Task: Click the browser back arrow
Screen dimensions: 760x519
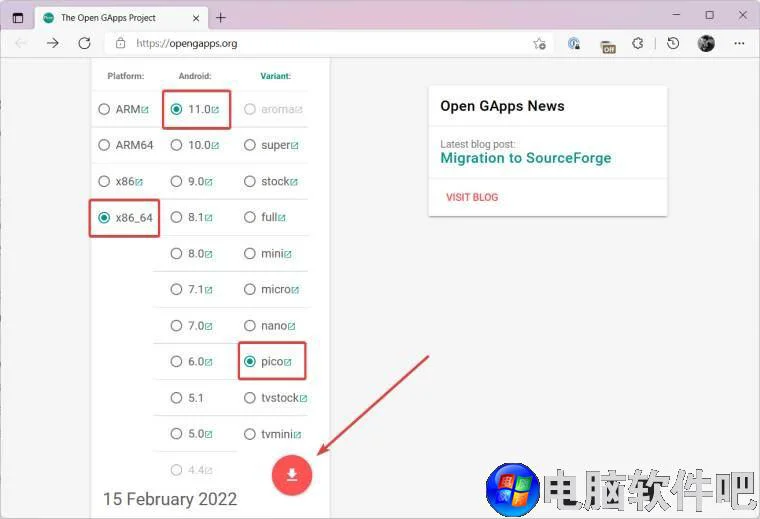Action: pos(21,44)
